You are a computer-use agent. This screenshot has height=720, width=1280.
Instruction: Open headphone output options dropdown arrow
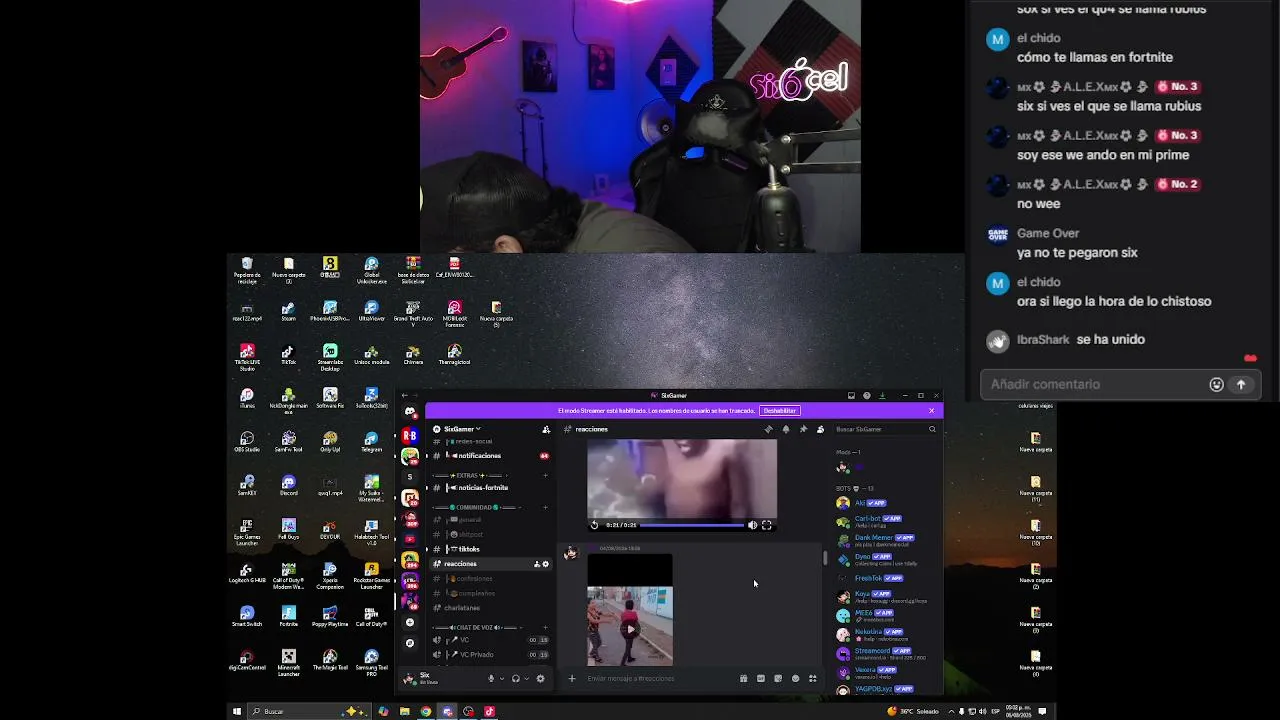pos(527,678)
